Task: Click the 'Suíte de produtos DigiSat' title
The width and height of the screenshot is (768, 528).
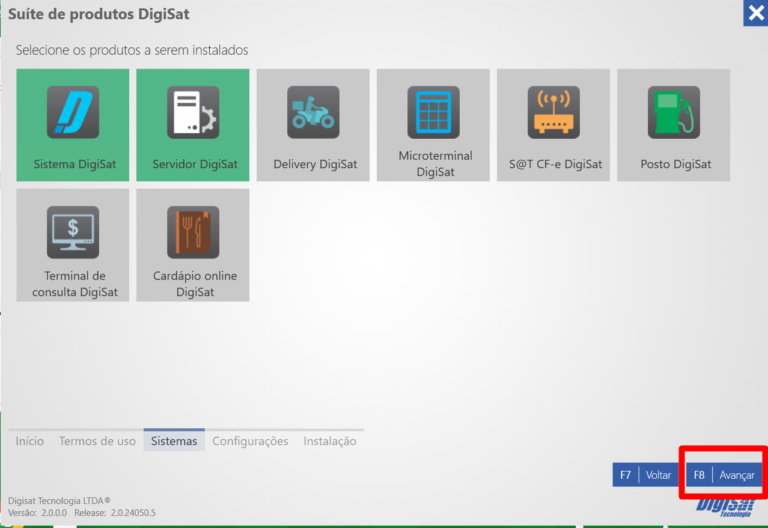Action: click(x=99, y=14)
